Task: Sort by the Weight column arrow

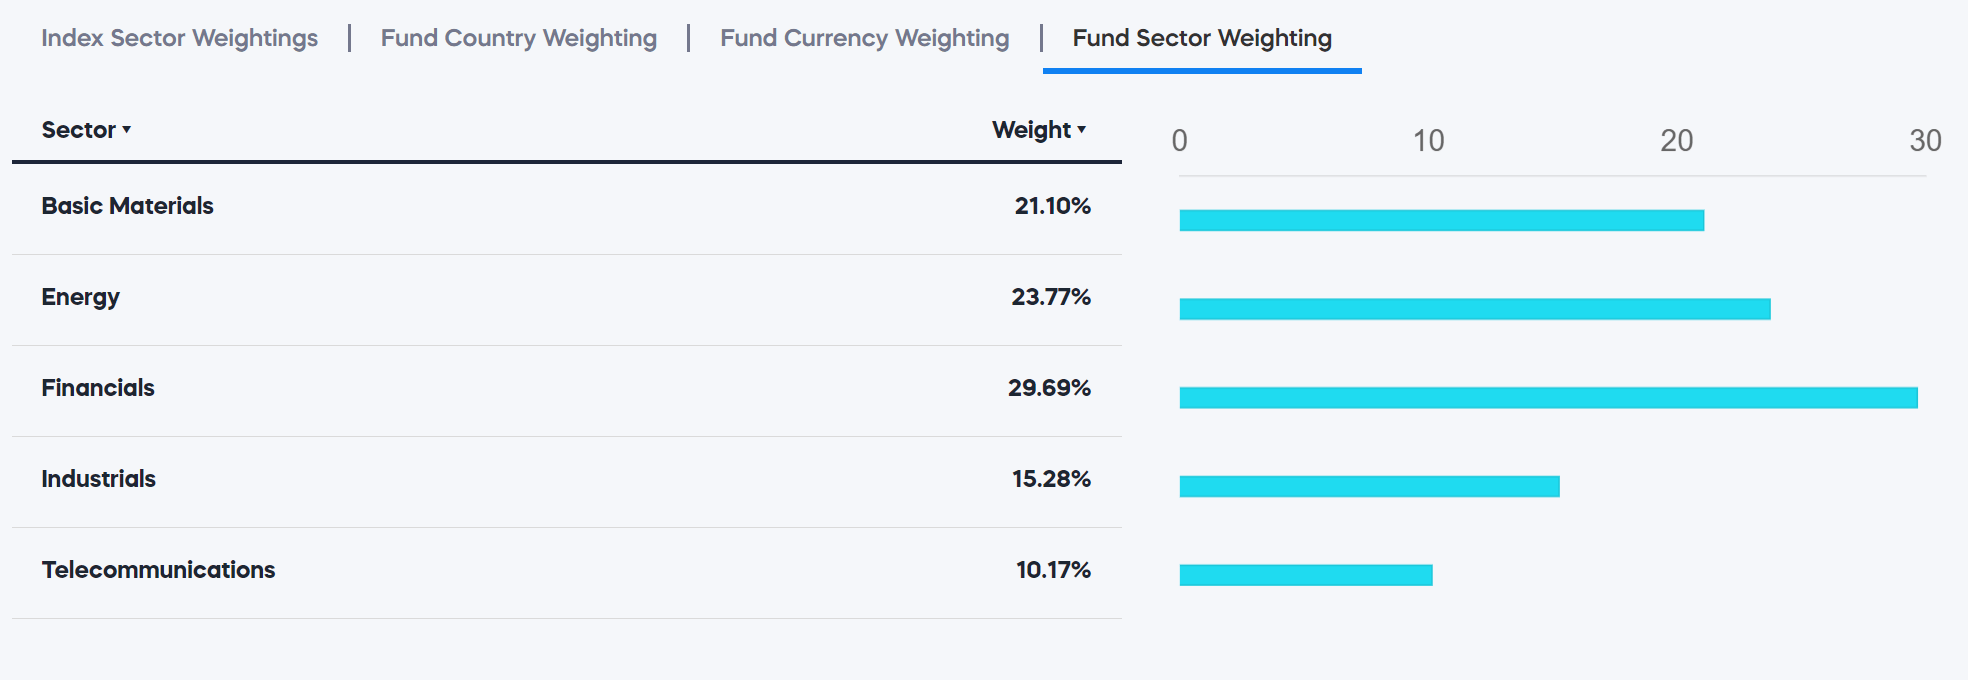Action: (1082, 130)
